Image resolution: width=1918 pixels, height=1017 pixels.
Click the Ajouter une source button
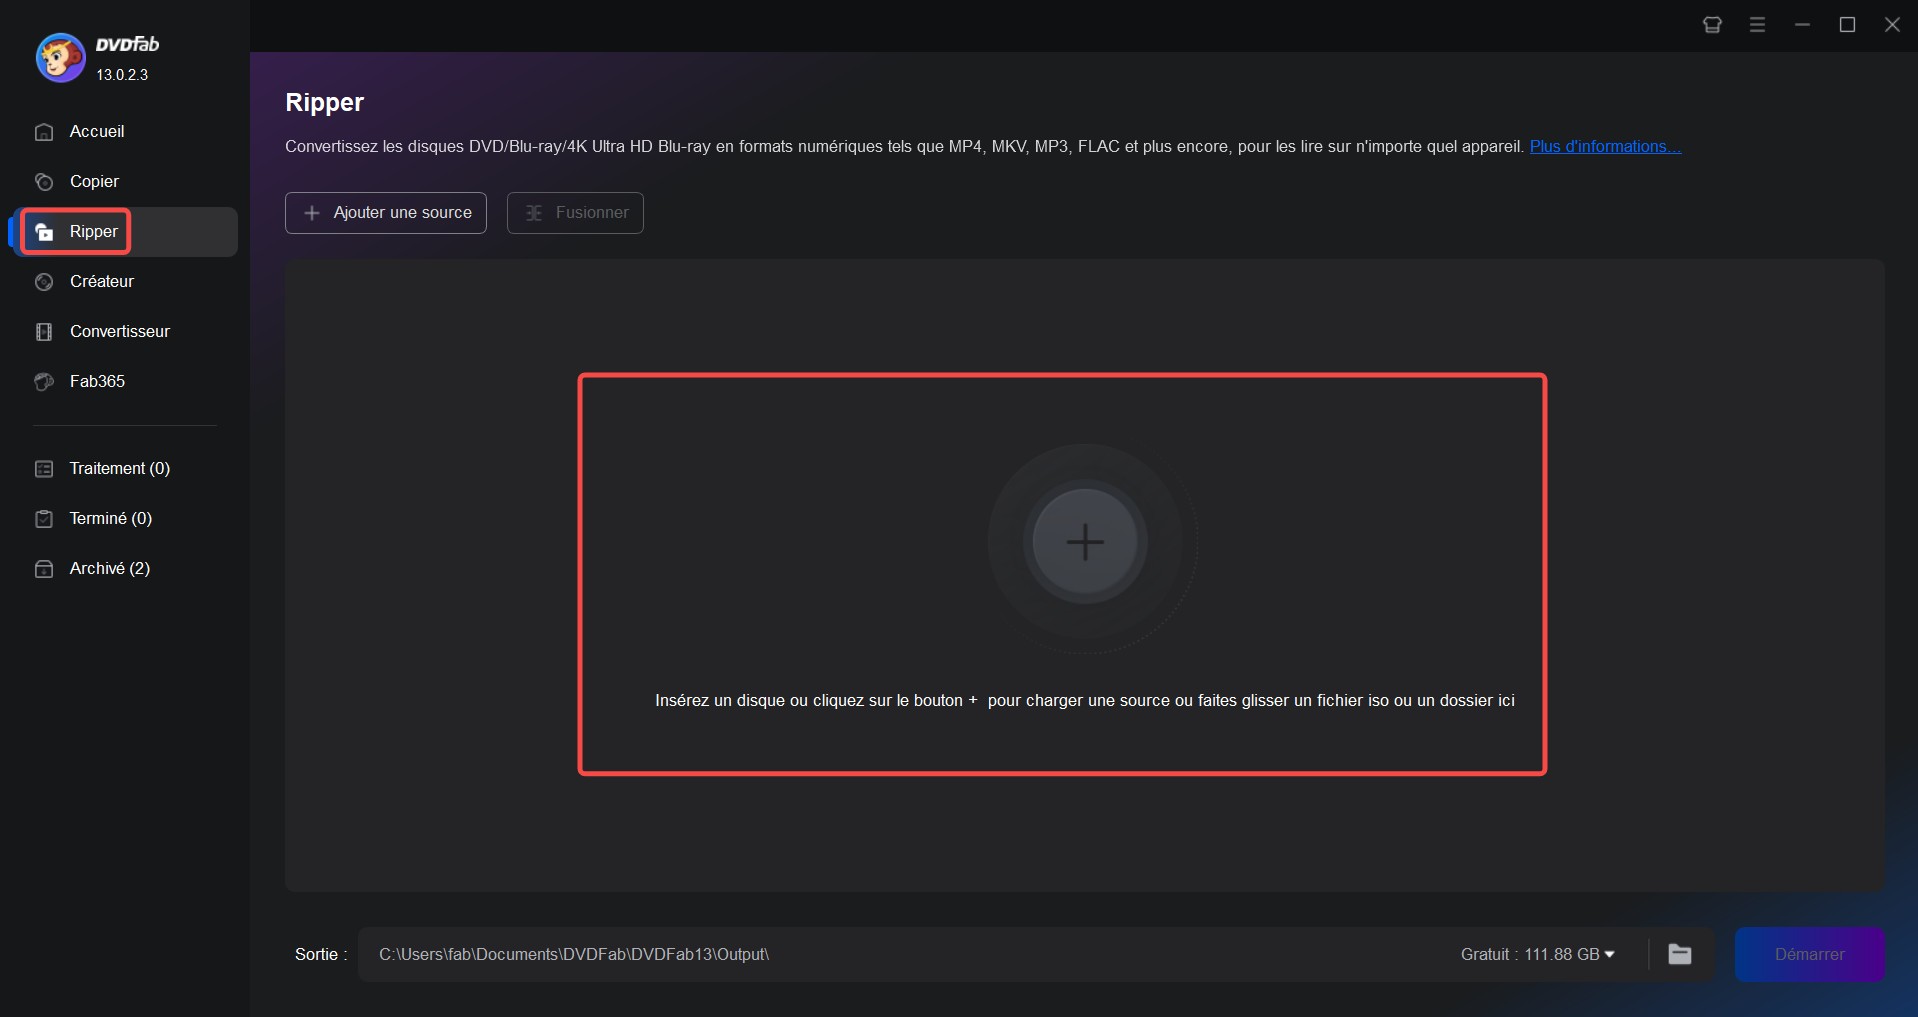point(386,213)
